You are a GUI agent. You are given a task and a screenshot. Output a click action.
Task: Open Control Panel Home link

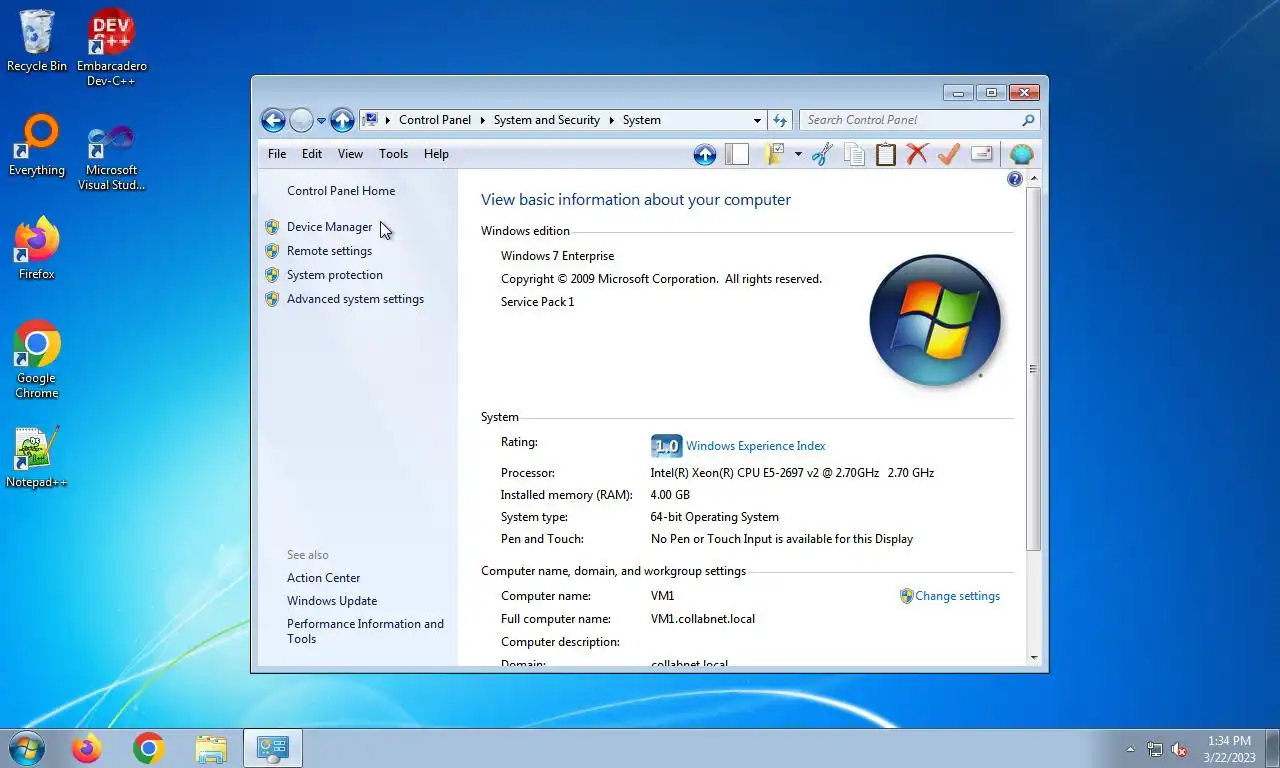pos(341,191)
